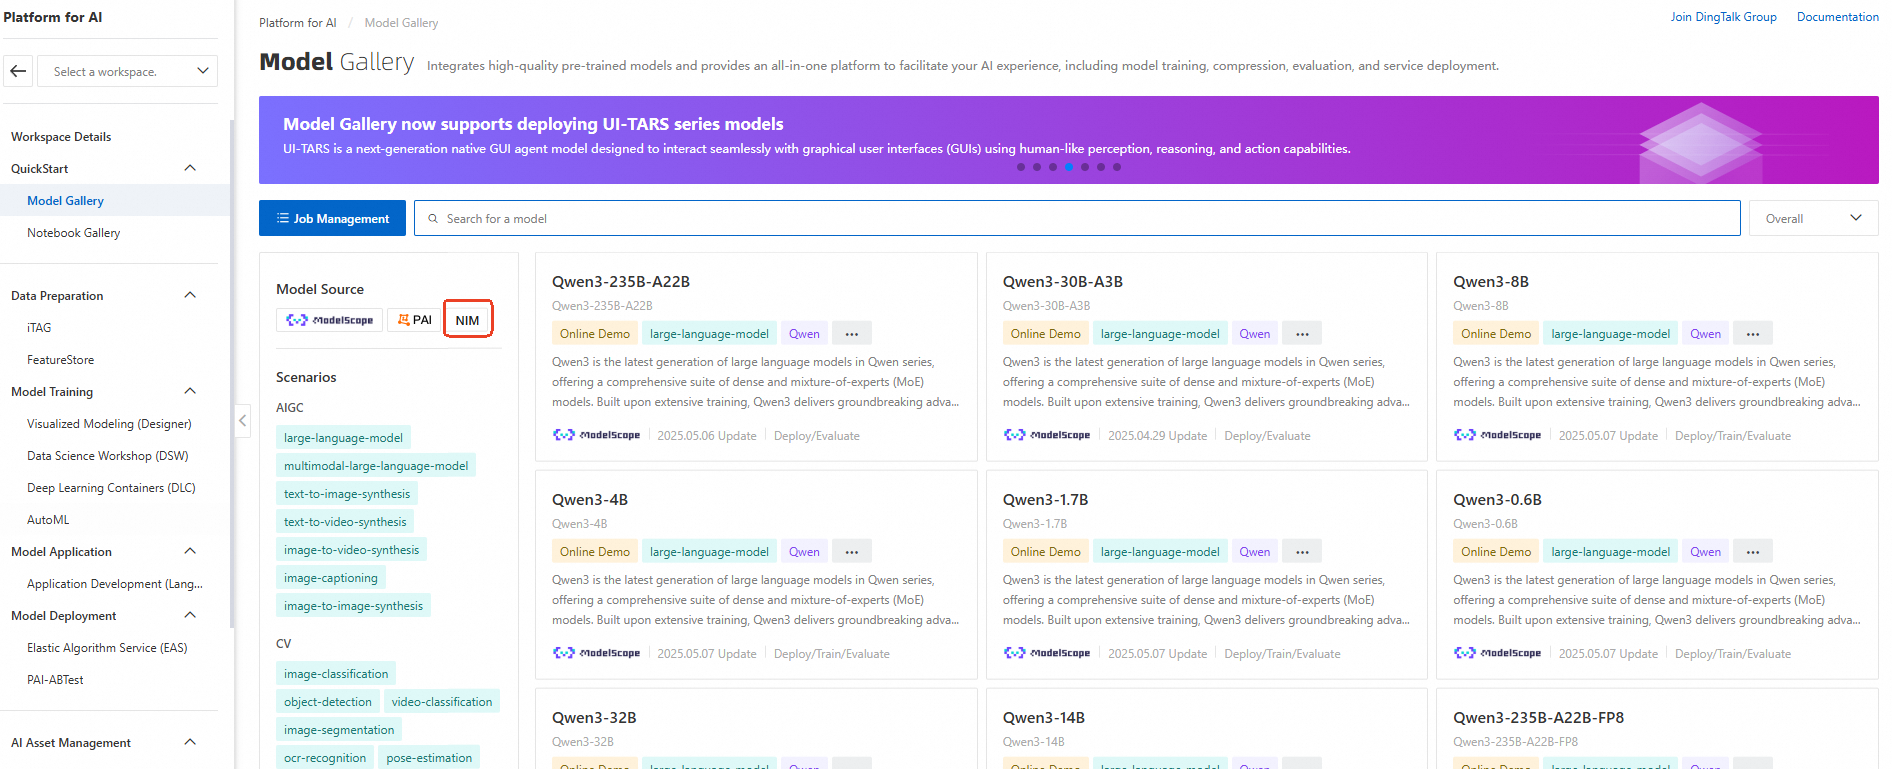Click ModelScope logo on Qwen3-0.6B card
Viewport: 1892px width, 769px height.
[1497, 653]
